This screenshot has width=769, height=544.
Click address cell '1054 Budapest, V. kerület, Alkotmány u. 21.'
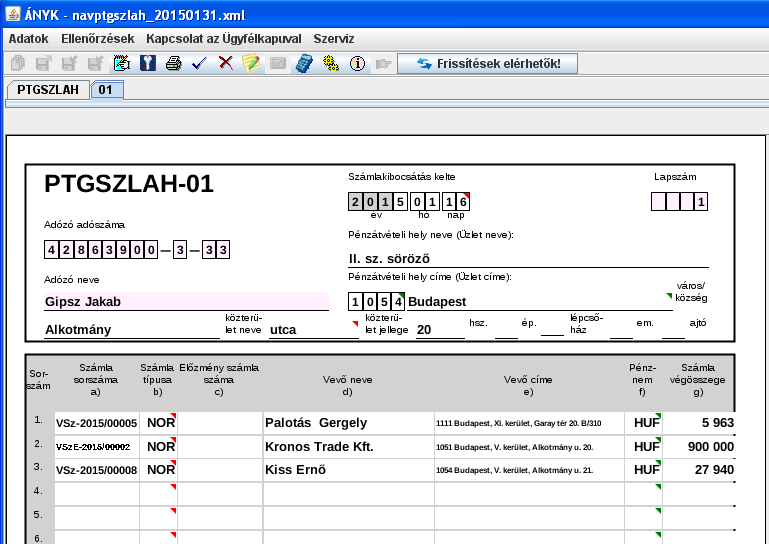529,470
